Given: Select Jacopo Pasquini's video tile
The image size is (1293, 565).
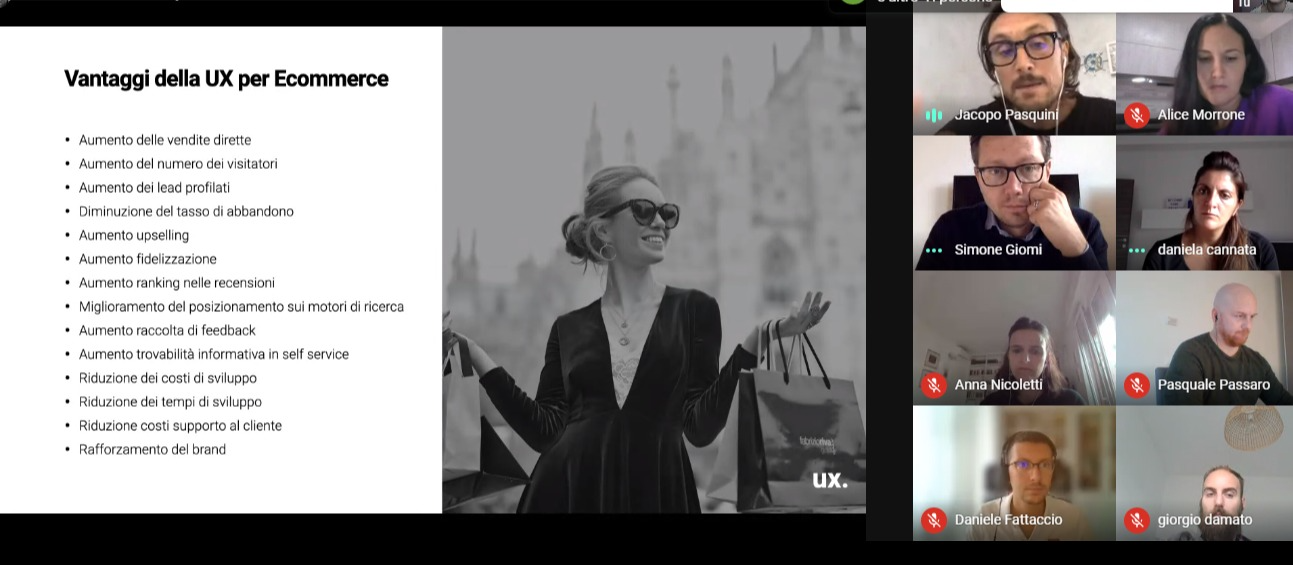Looking at the screenshot, I should [1014, 73].
